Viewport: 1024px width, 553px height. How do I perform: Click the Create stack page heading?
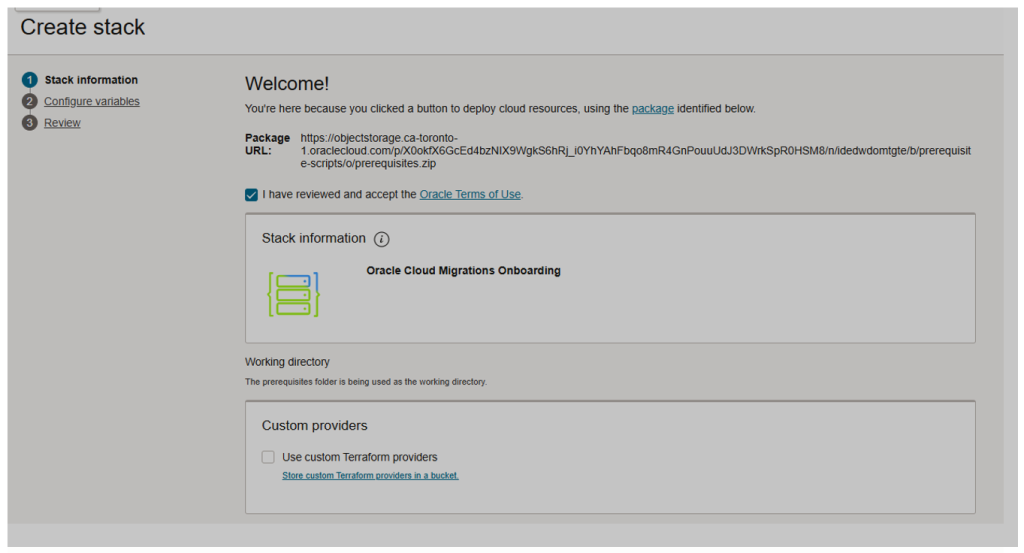click(83, 27)
